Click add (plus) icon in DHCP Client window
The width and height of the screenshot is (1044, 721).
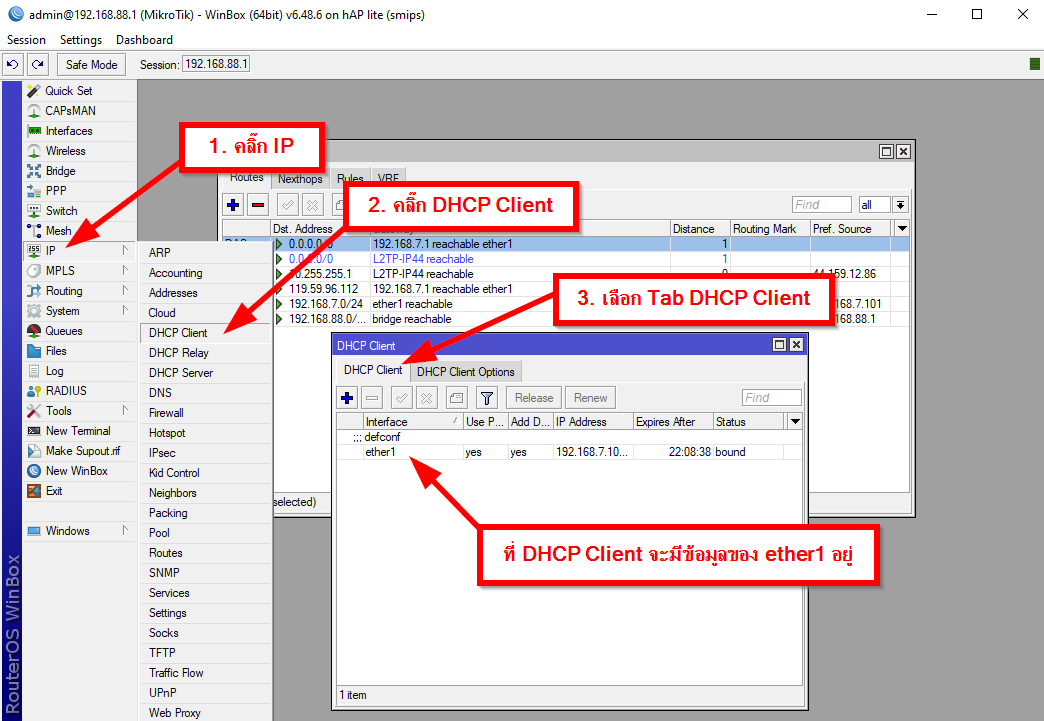[347, 398]
